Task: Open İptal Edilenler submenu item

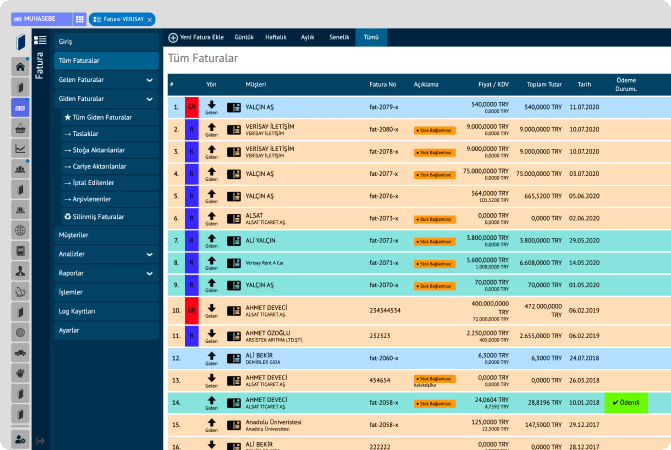Action: [x=110, y=183]
